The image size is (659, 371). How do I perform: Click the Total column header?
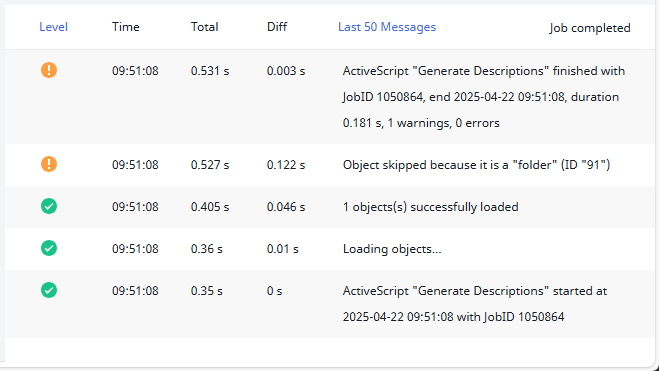pyautogui.click(x=204, y=27)
